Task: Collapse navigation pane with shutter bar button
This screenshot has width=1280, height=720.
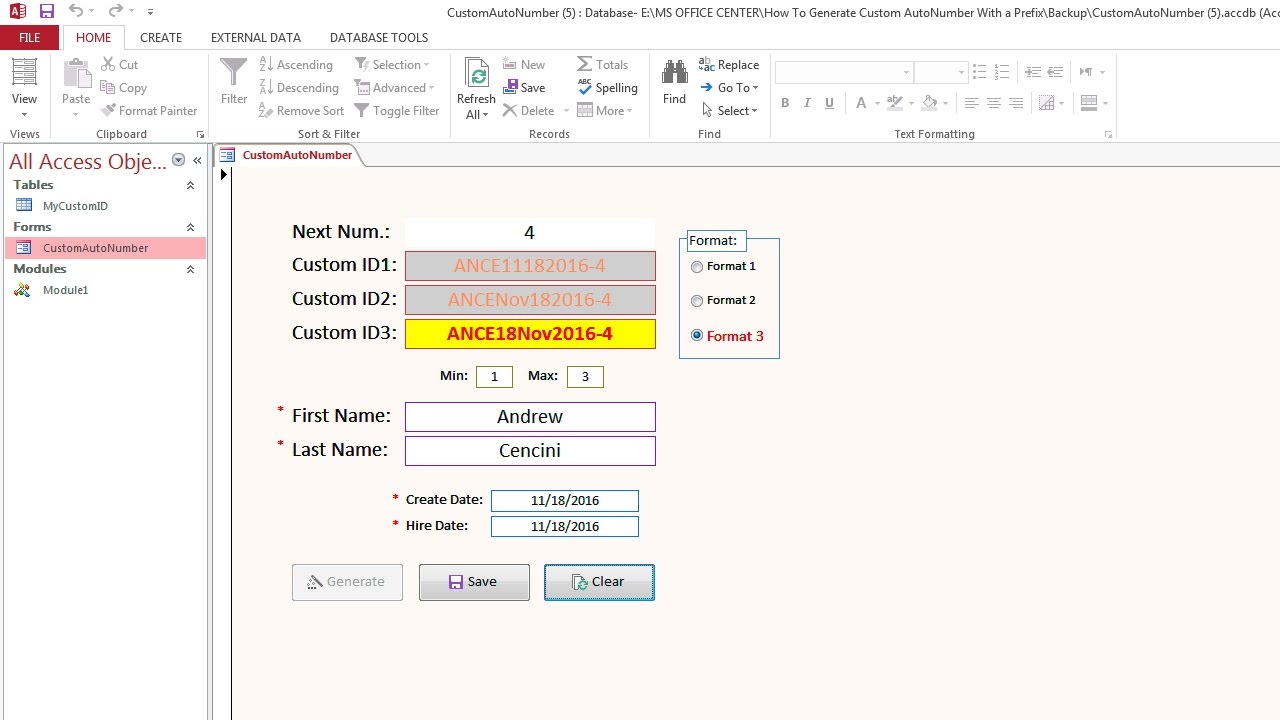Action: pos(197,160)
